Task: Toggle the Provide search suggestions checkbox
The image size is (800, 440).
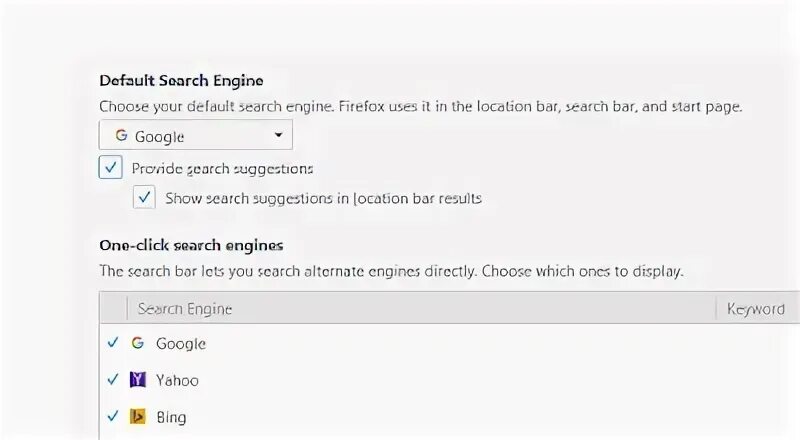Action: (111, 167)
